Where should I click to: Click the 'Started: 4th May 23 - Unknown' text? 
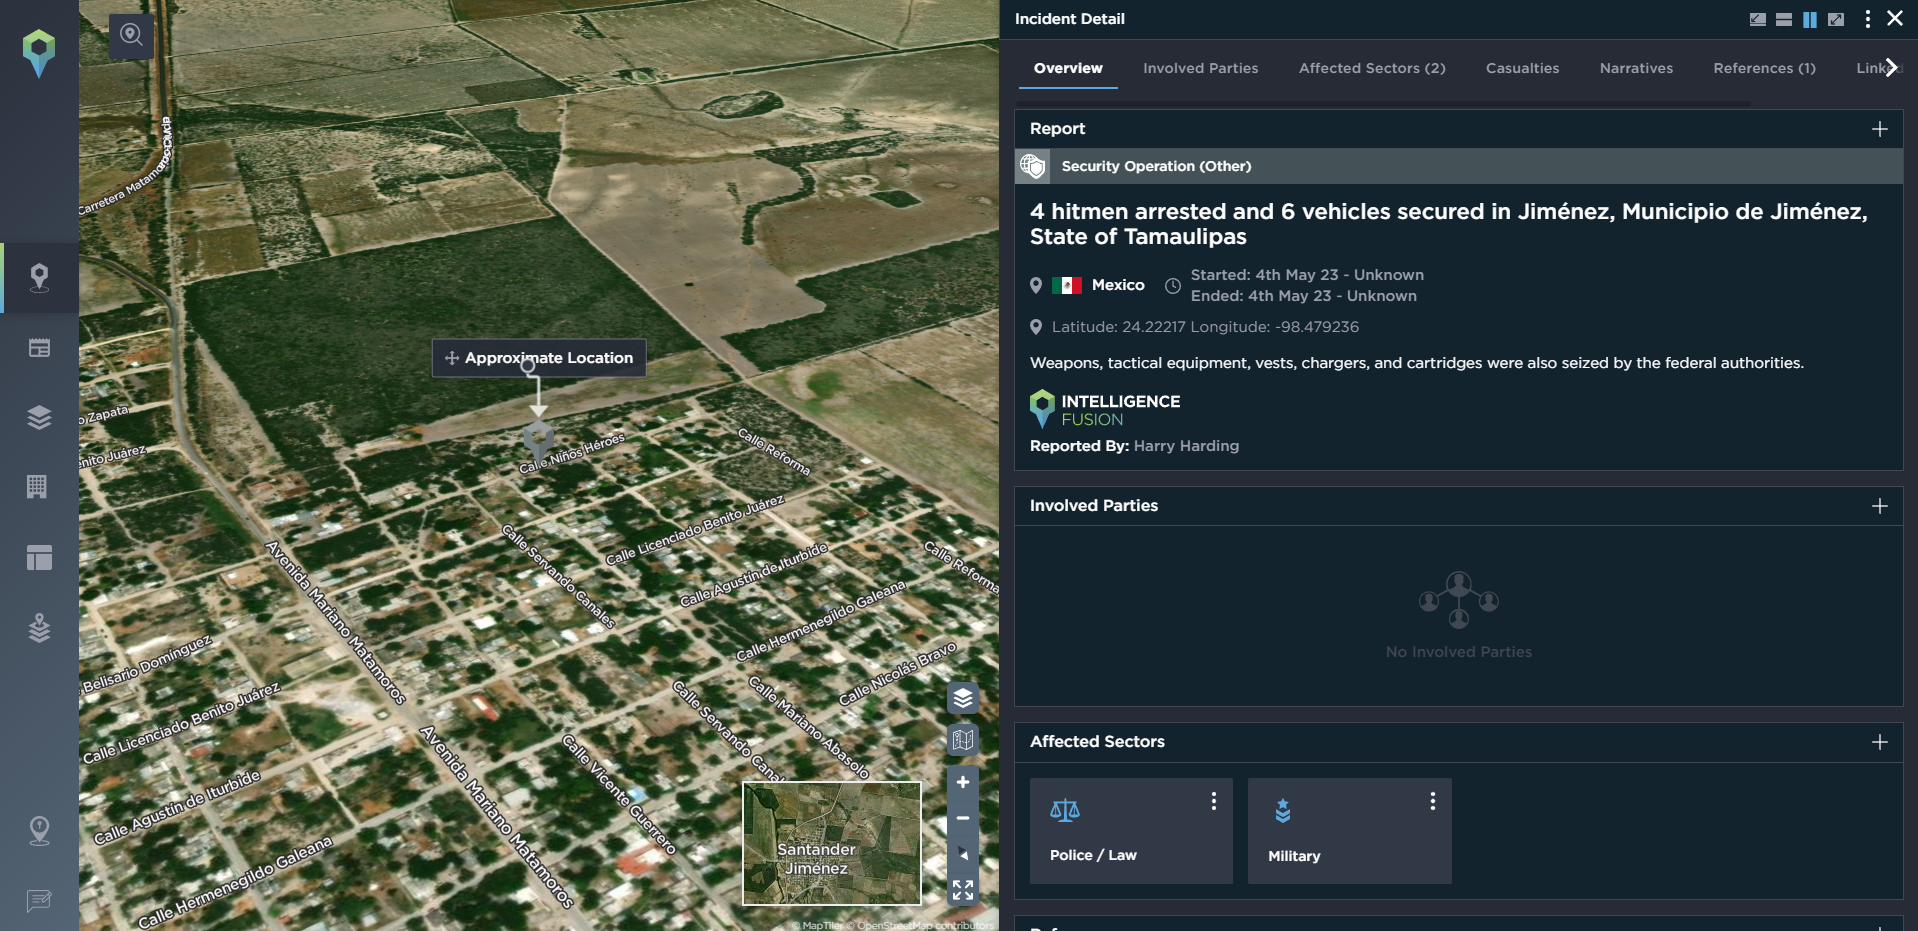tap(1307, 275)
